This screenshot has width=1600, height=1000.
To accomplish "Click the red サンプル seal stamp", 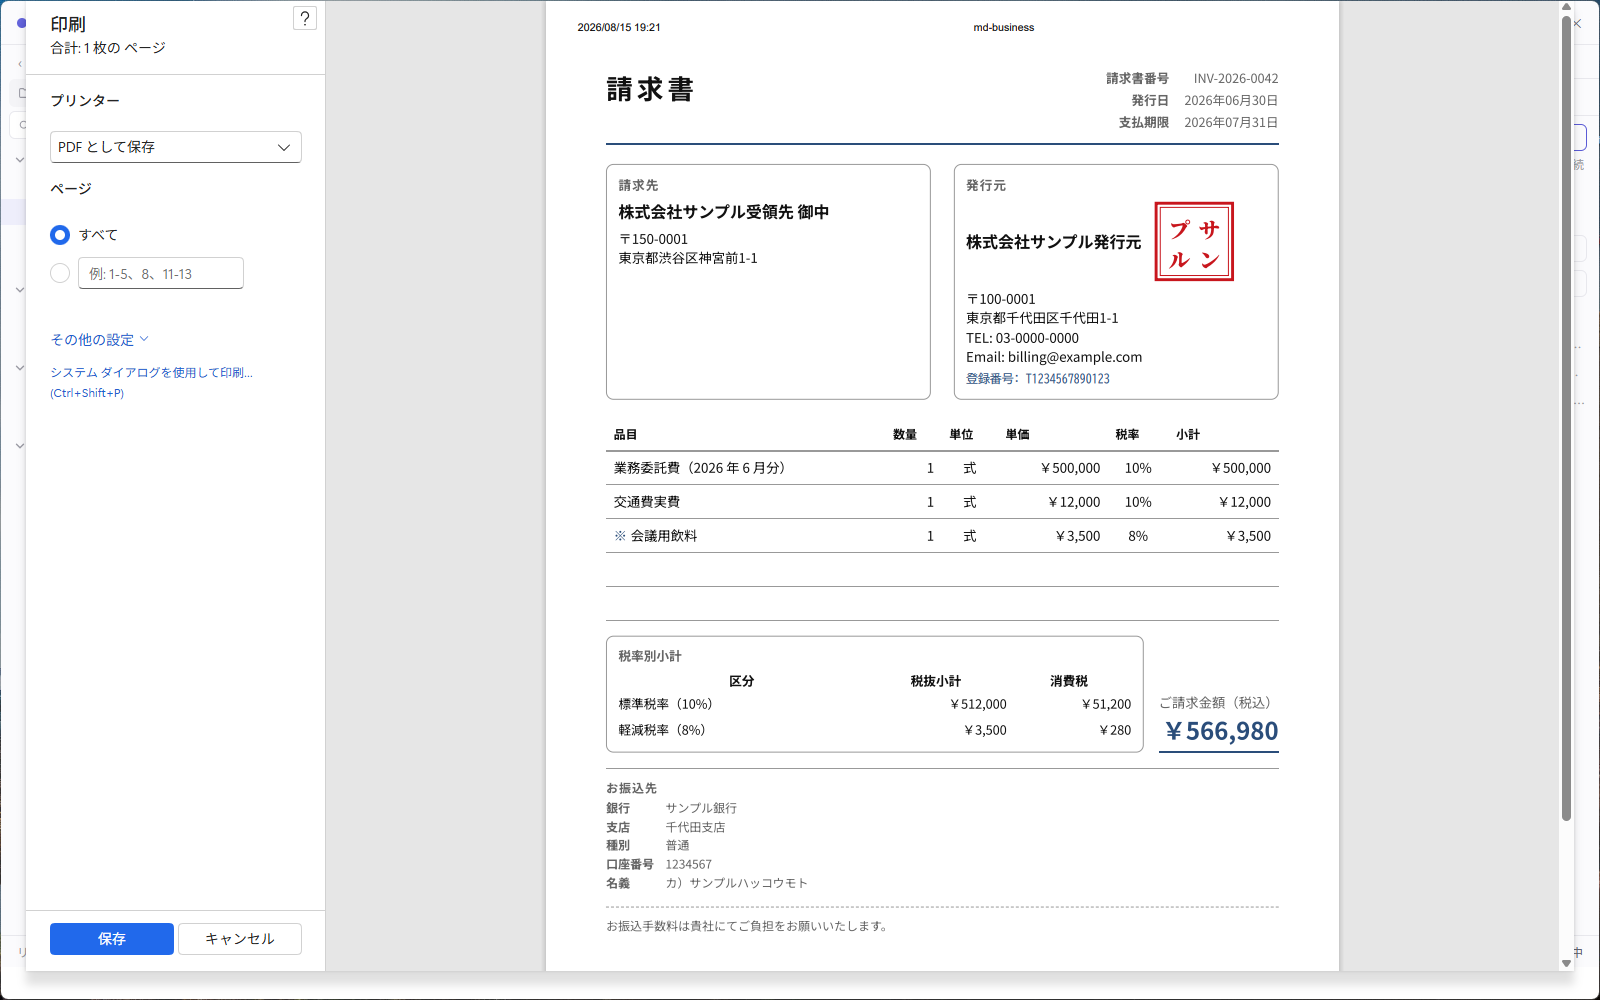I will click(x=1194, y=242).
